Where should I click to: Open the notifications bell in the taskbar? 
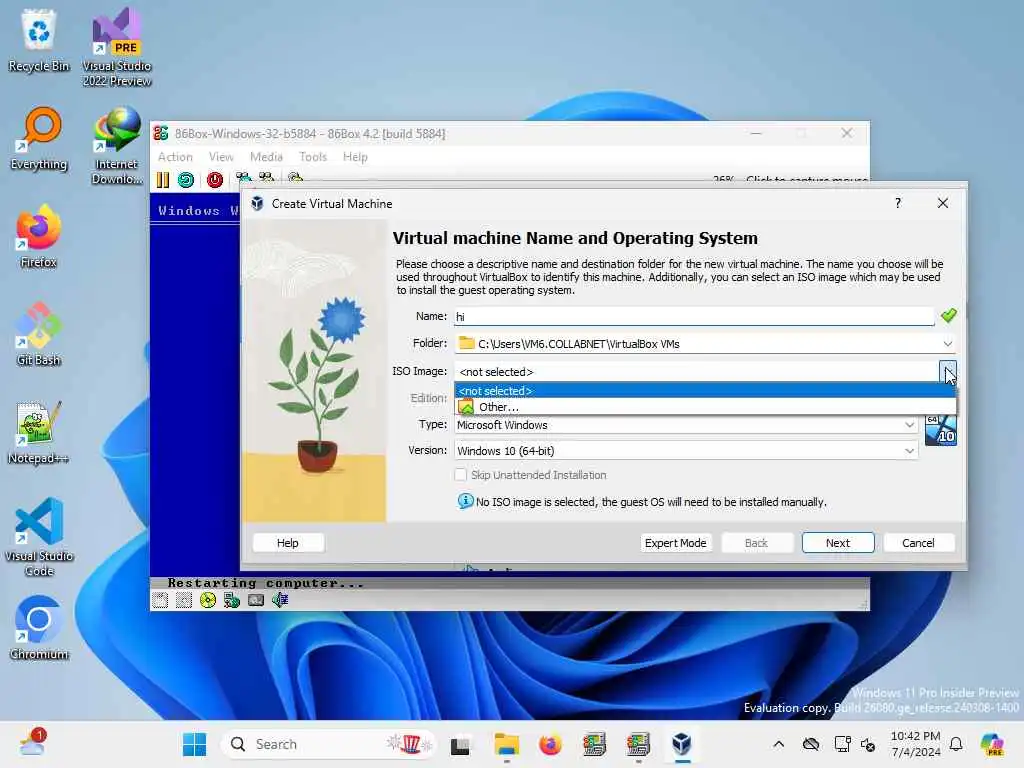point(956,744)
